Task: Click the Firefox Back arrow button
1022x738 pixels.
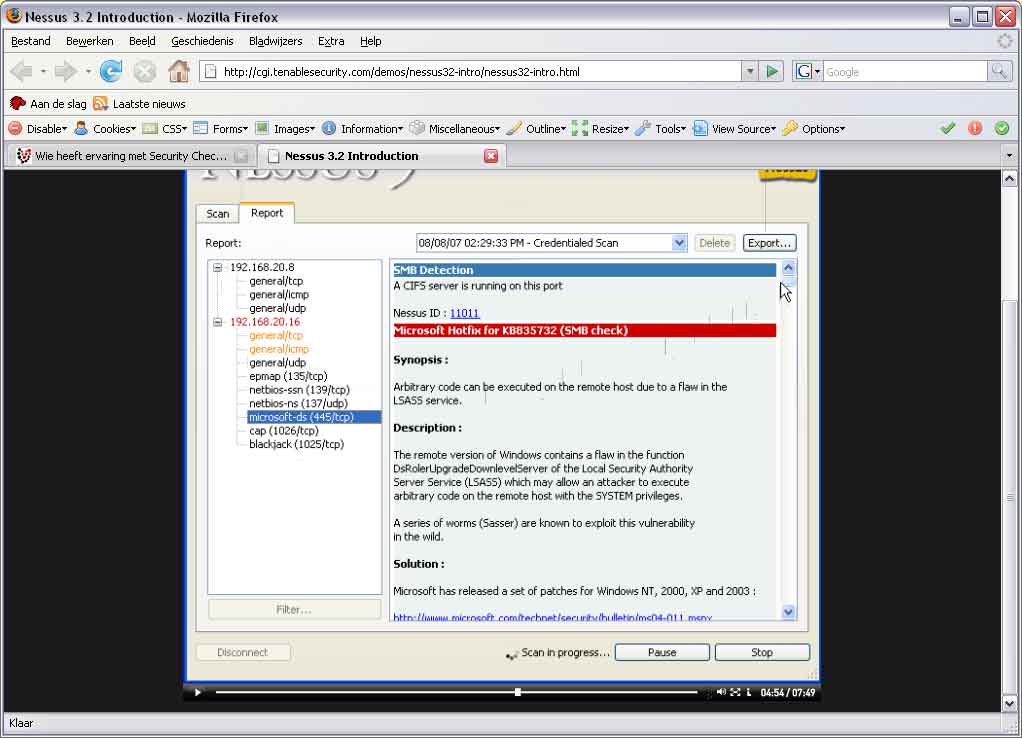Action: 22,71
